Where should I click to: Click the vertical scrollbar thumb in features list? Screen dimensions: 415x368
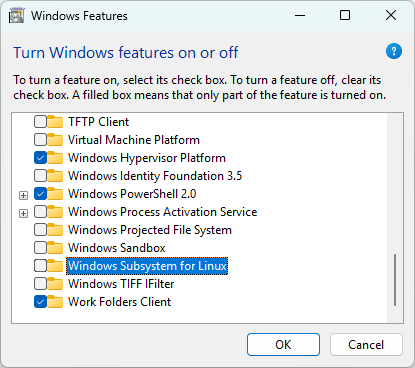click(x=395, y=280)
